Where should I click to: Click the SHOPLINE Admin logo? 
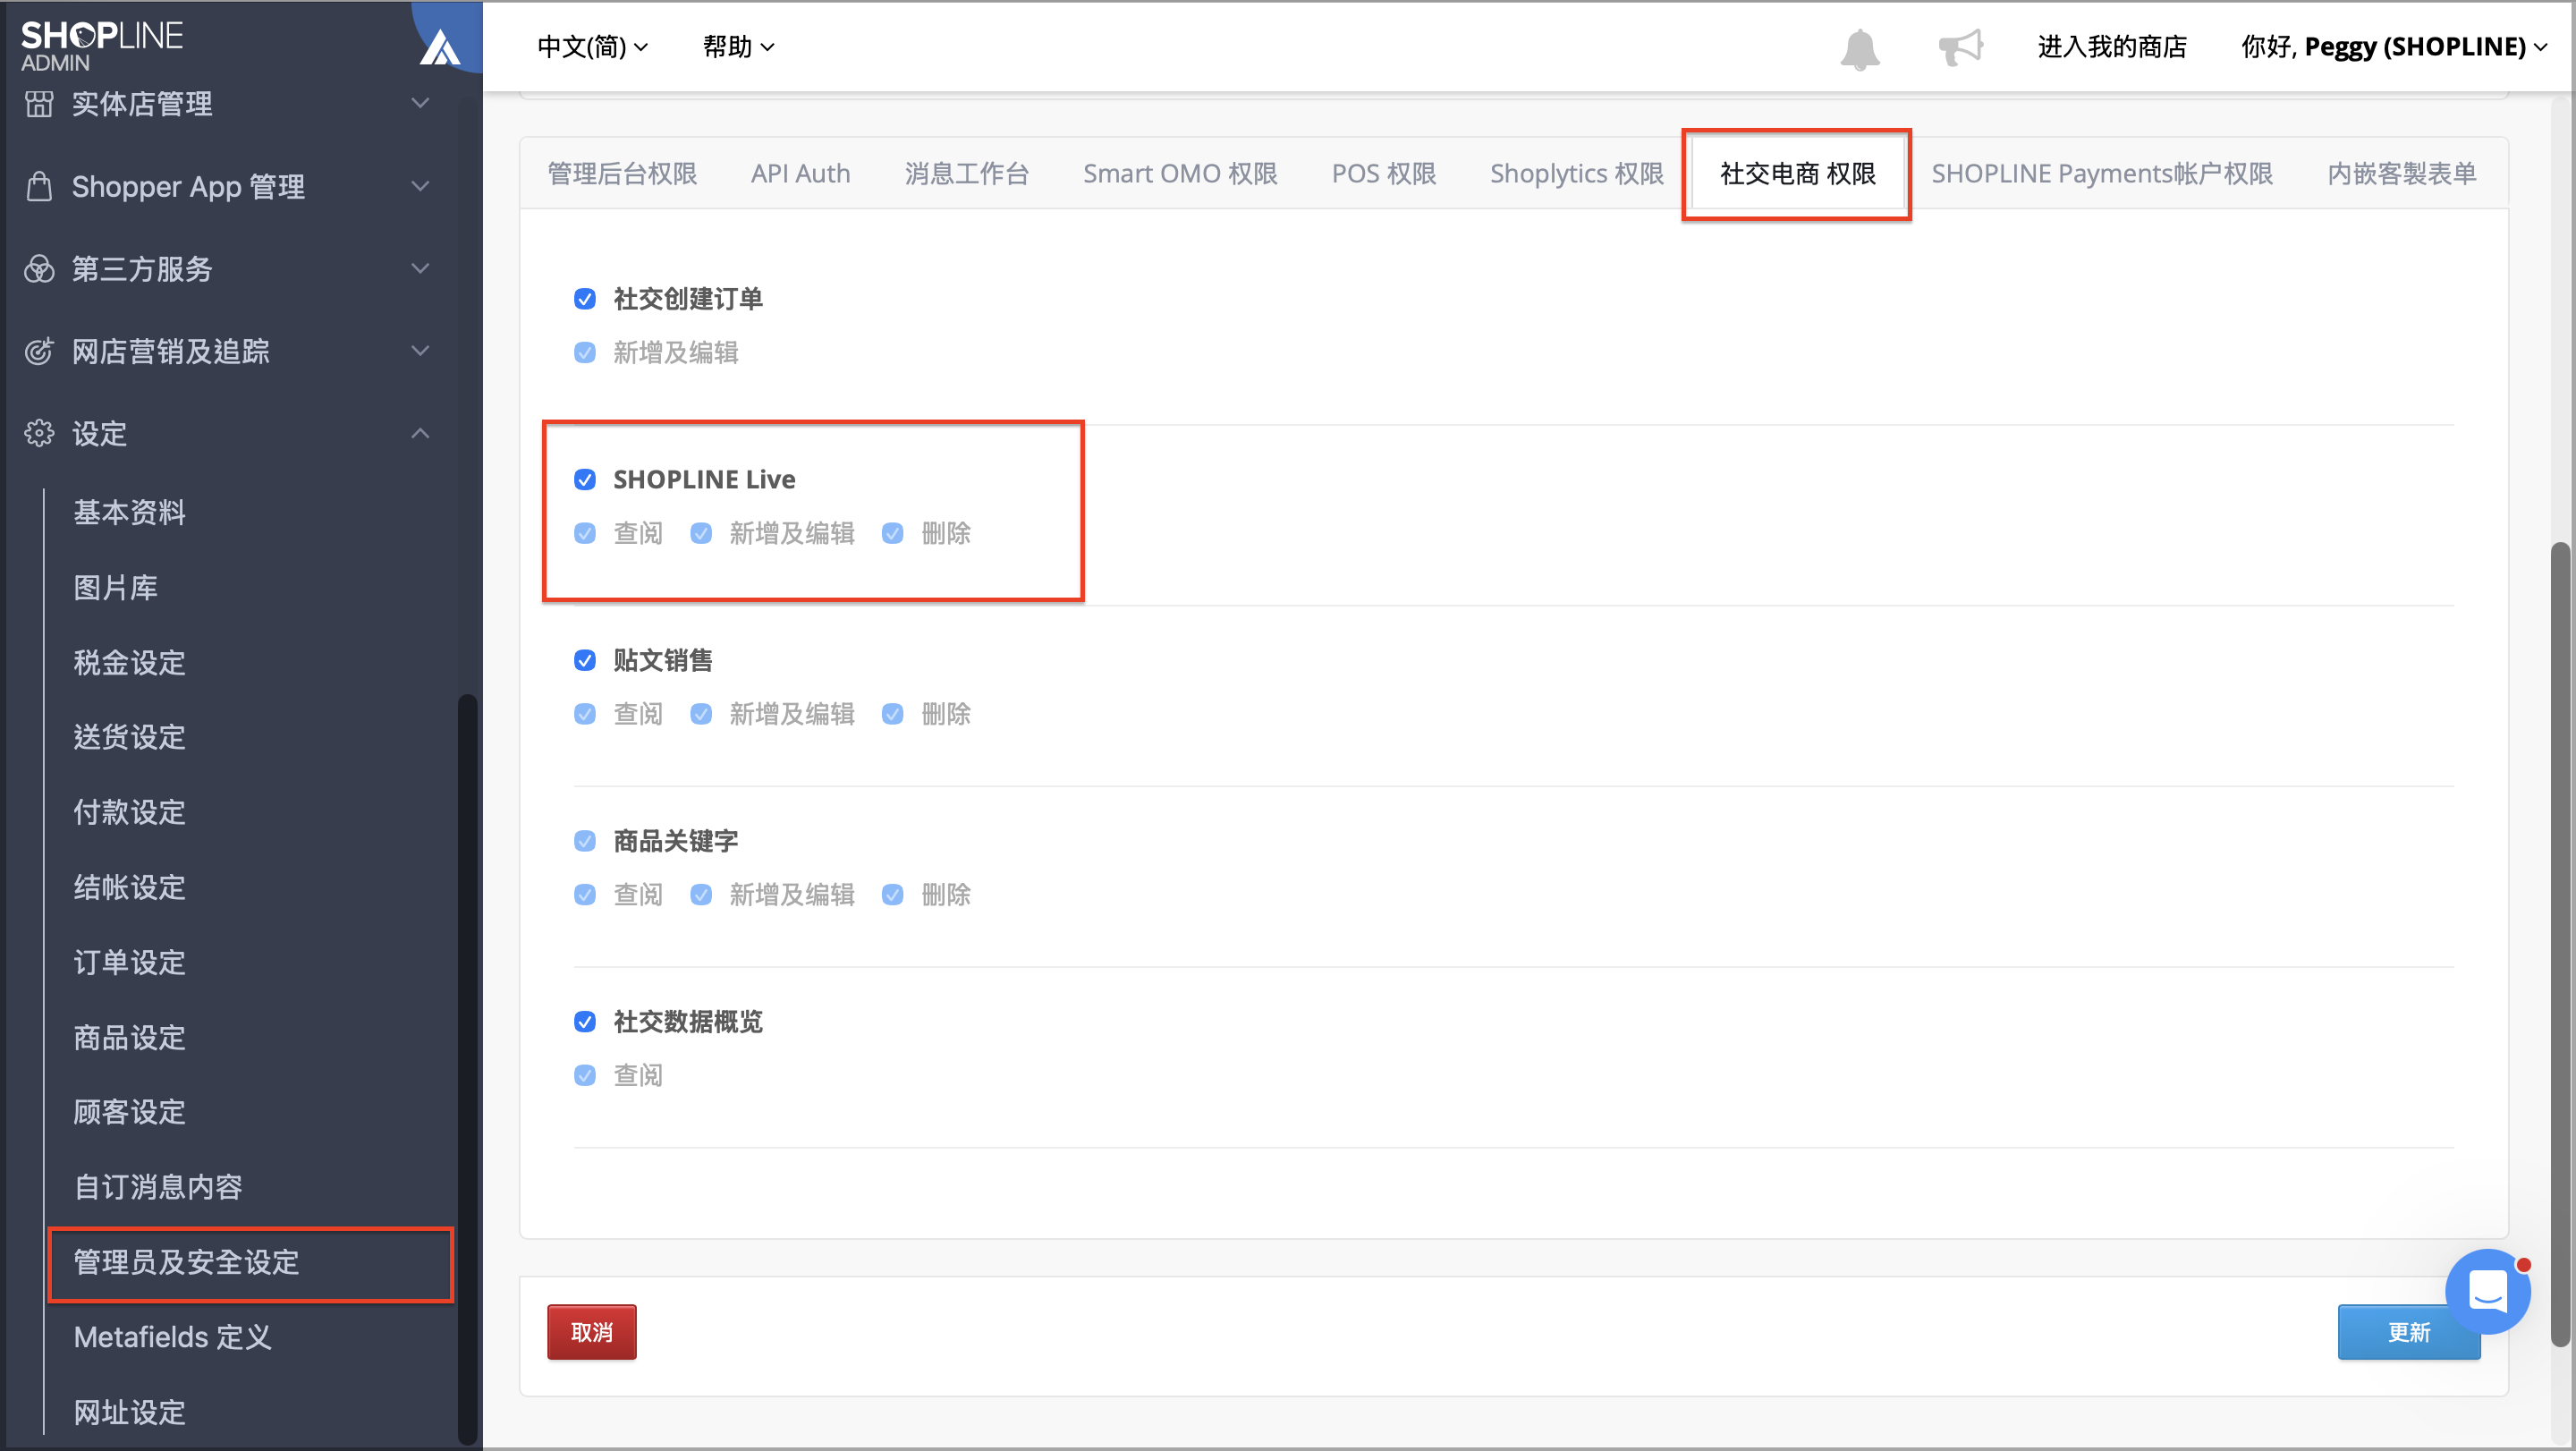102,46
